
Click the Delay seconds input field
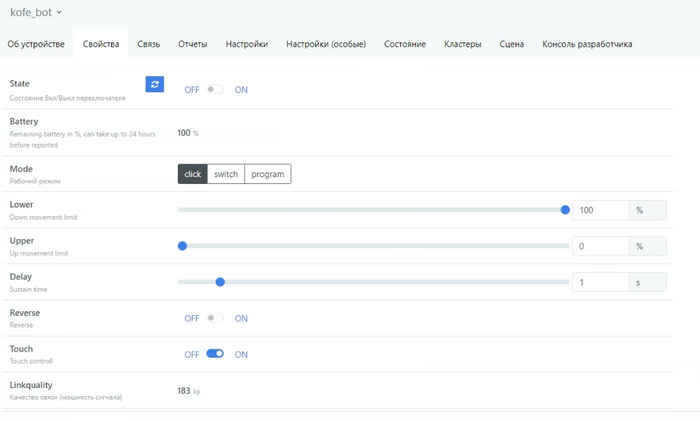coord(600,282)
